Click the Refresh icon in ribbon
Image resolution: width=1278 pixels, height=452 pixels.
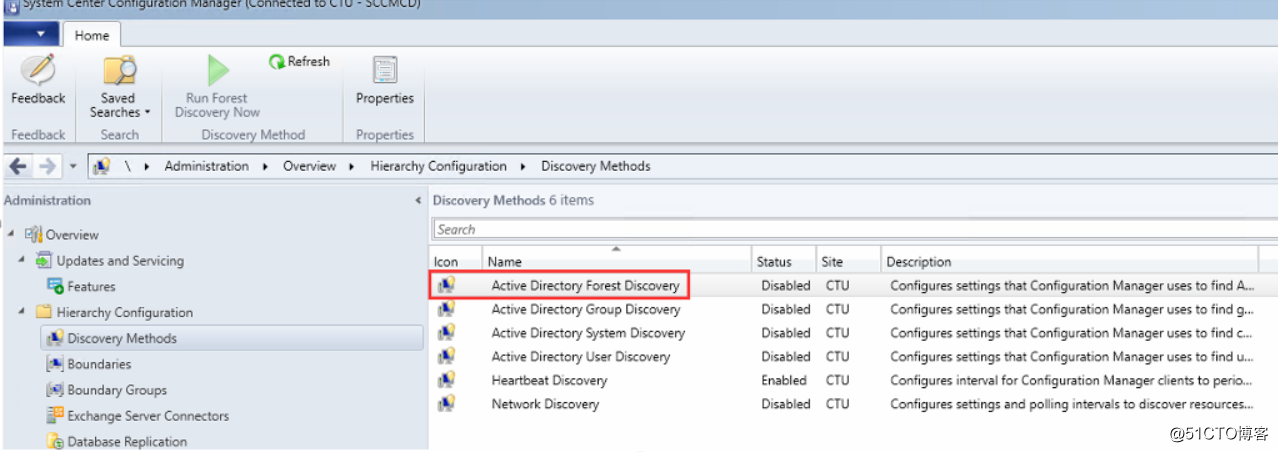[277, 62]
